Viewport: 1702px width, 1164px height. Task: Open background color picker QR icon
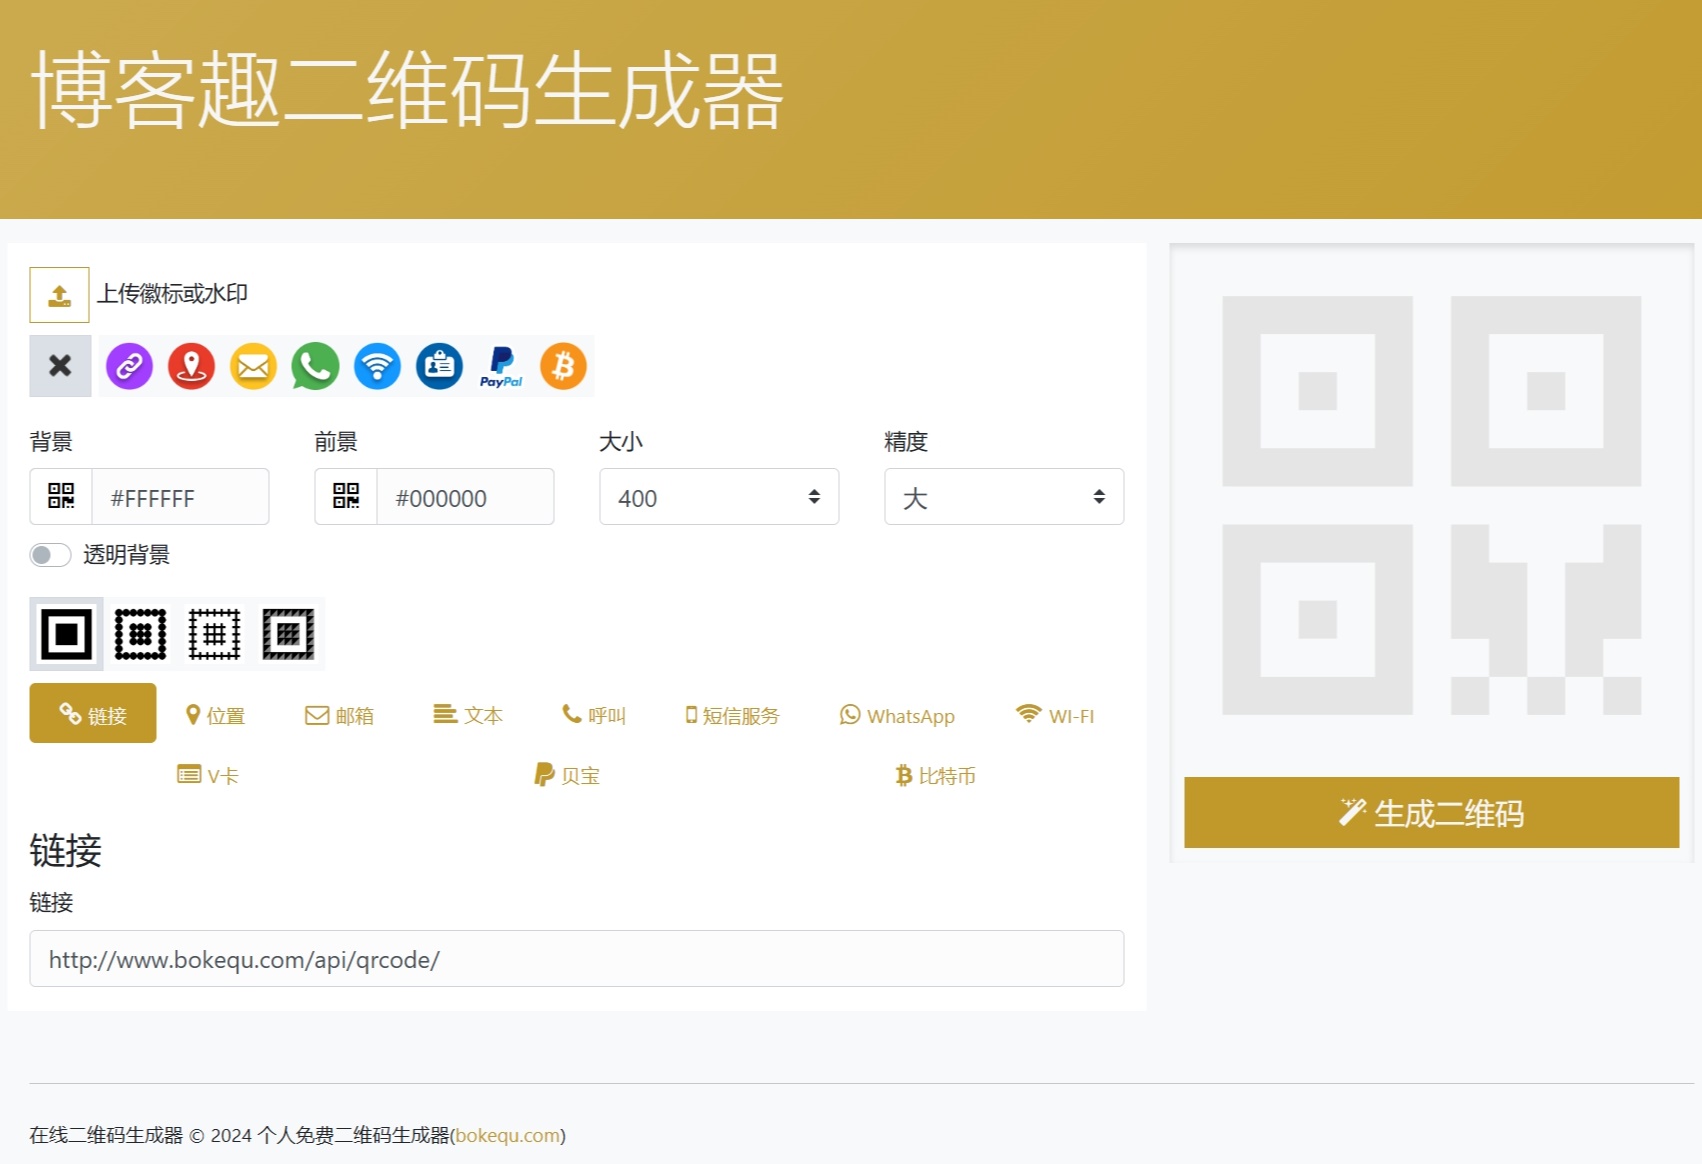point(61,496)
